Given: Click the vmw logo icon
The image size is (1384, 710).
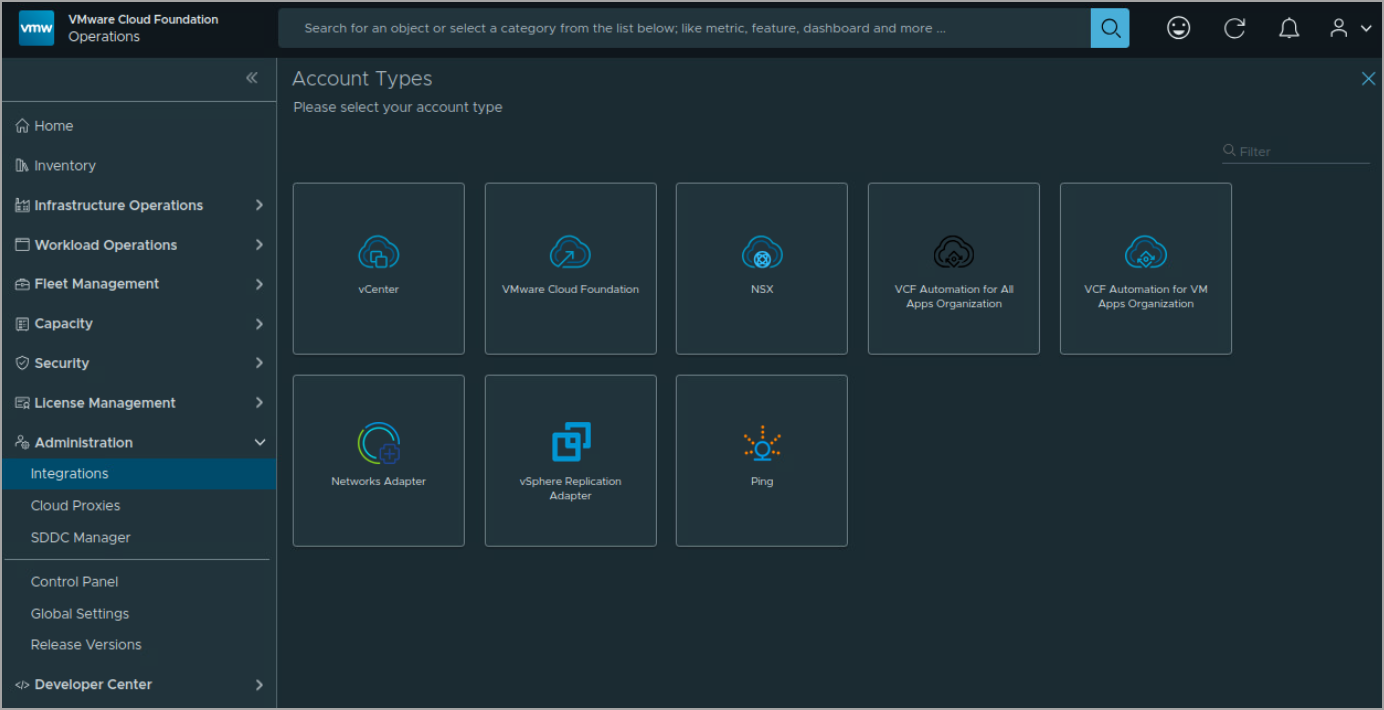Looking at the screenshot, I should click(37, 28).
